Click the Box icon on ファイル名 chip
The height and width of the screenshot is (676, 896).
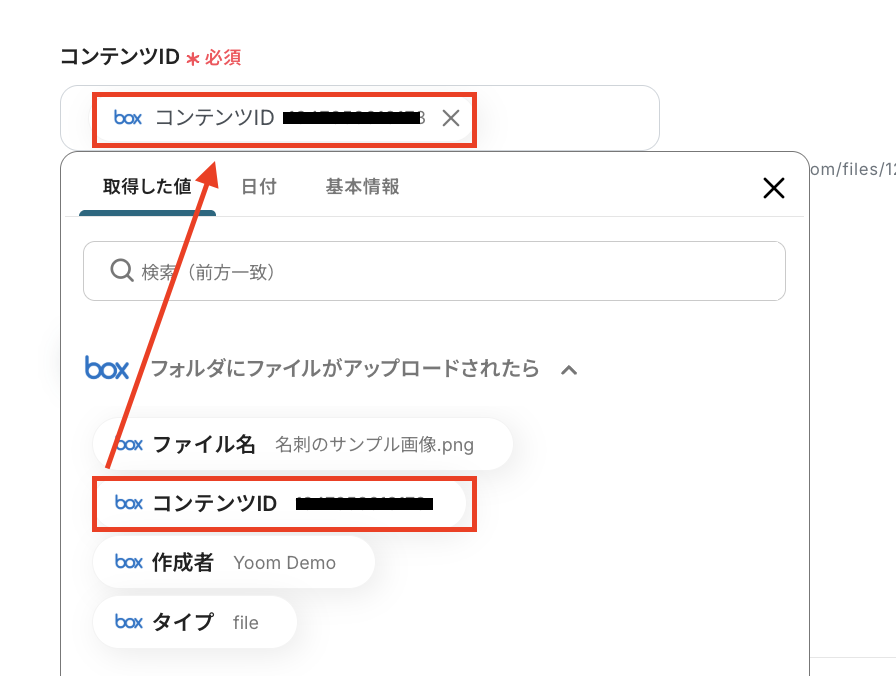[129, 445]
